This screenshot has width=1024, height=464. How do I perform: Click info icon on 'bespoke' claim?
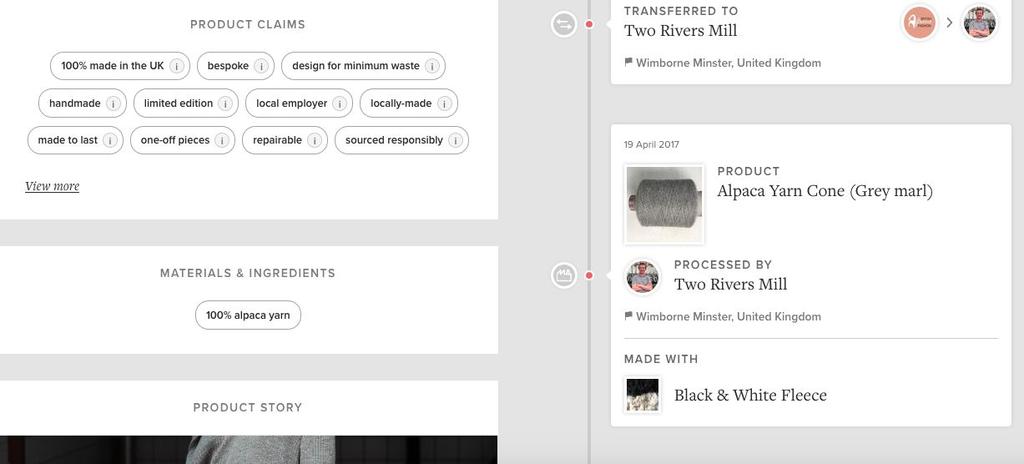click(261, 66)
